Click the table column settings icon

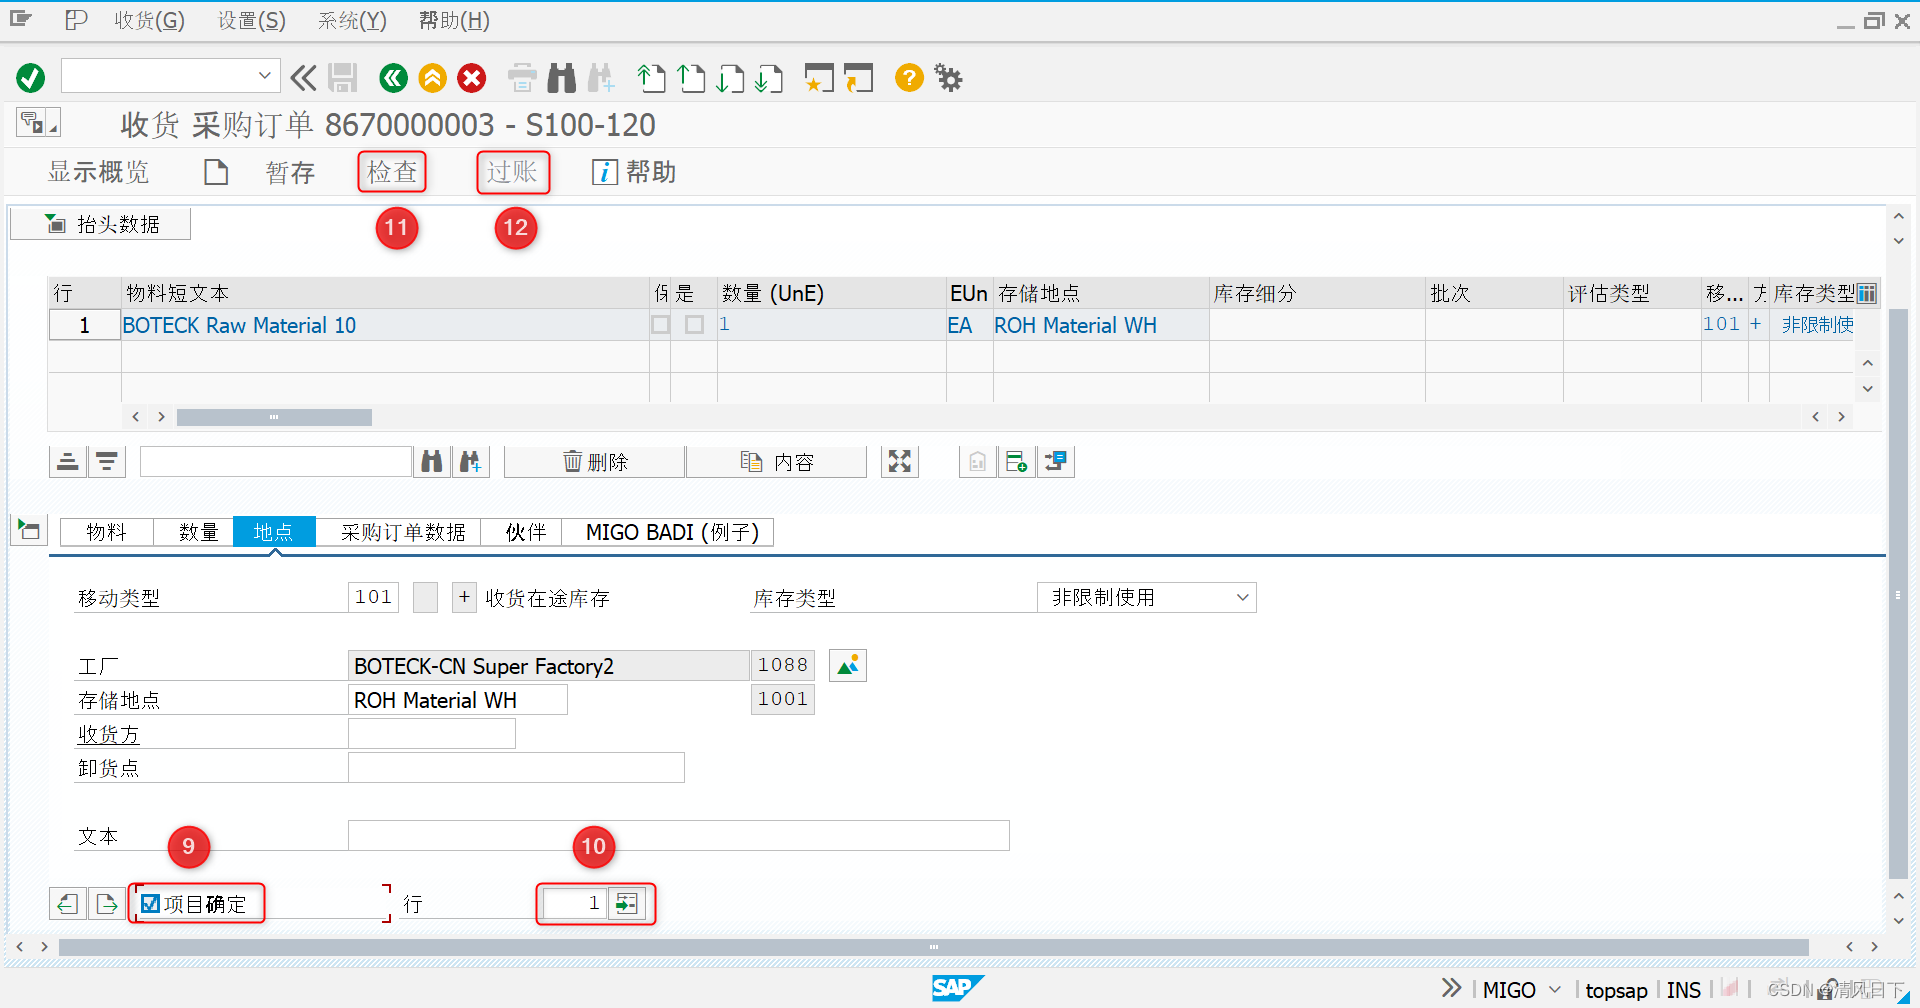(x=1867, y=293)
